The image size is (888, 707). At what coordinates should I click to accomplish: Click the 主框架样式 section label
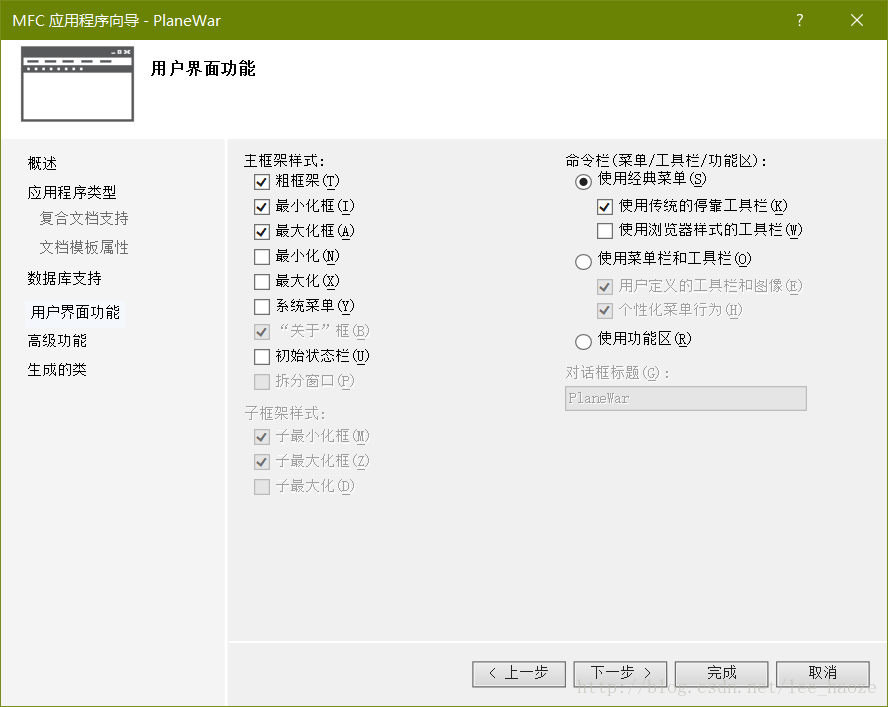284,161
